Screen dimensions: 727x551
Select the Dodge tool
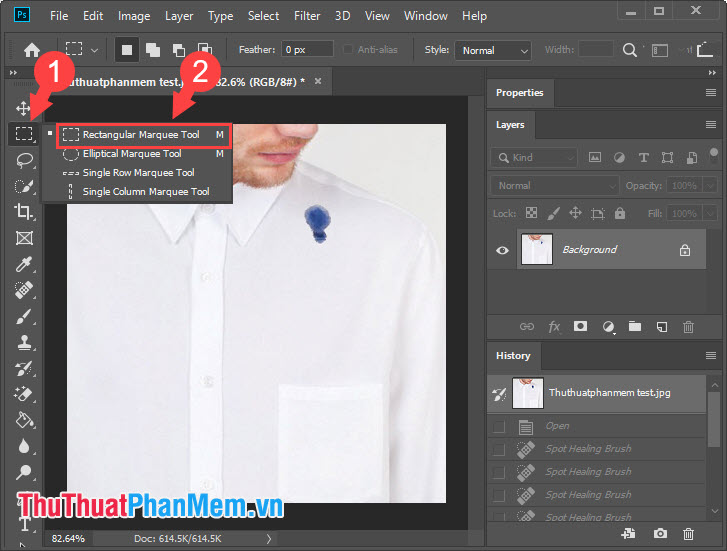(x=24, y=472)
